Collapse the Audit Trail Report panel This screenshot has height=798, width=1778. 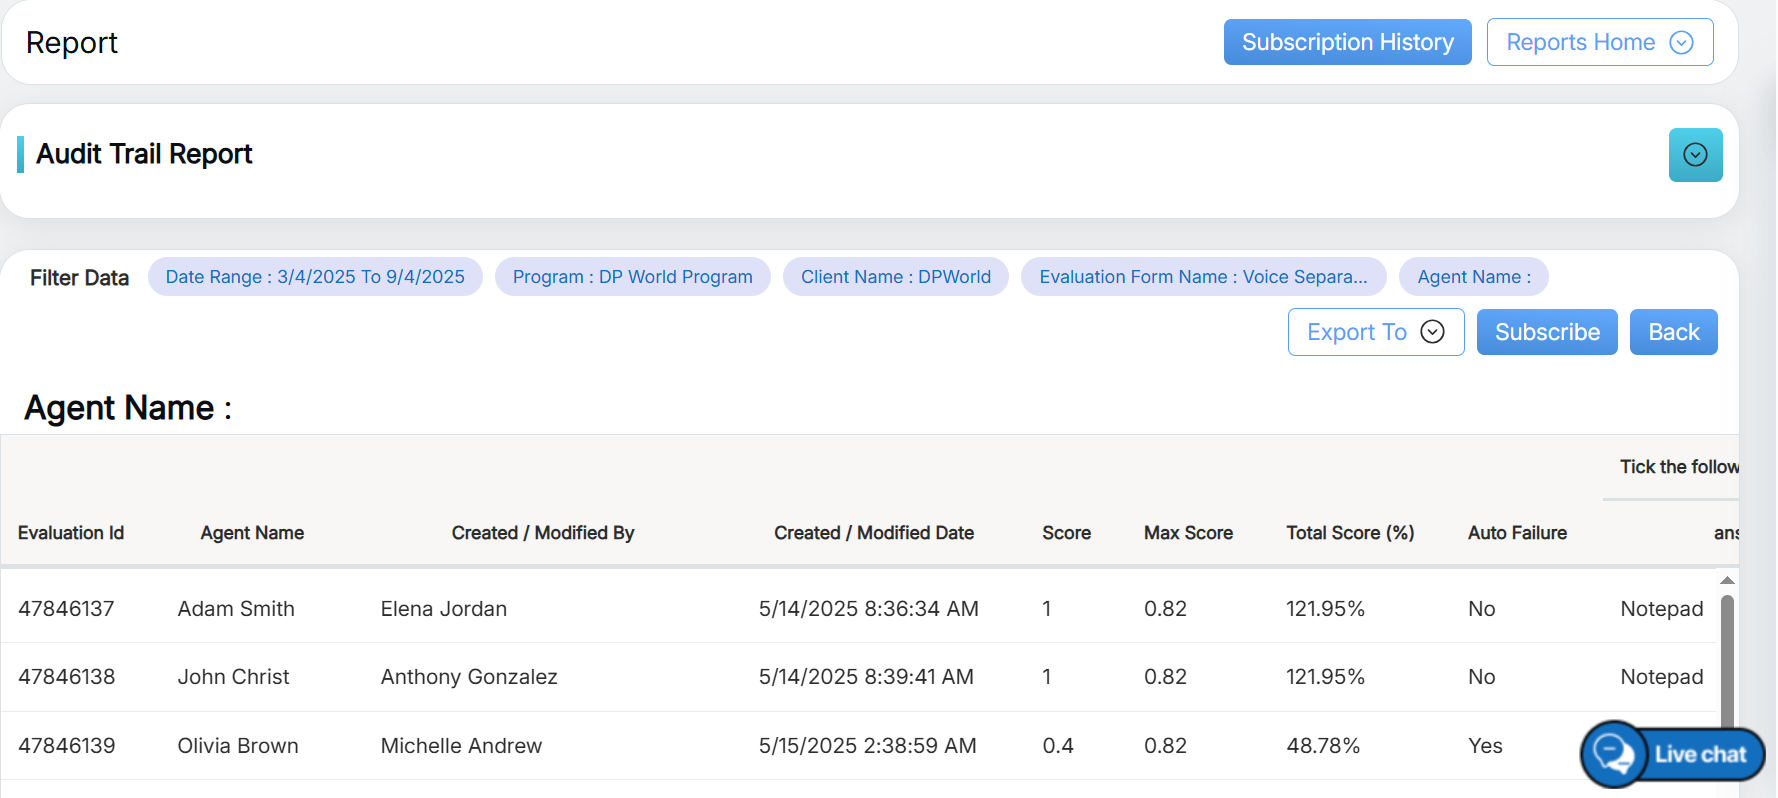[x=1695, y=155]
